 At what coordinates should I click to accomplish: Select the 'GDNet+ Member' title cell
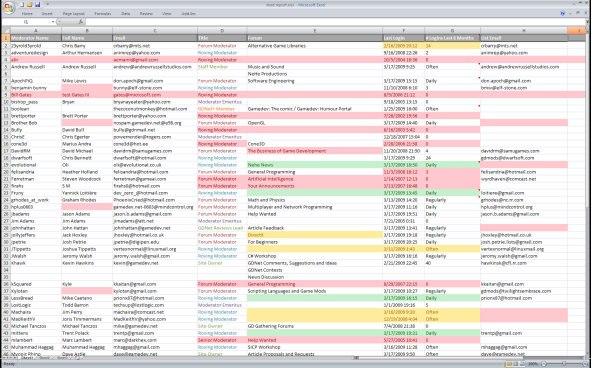222,109
